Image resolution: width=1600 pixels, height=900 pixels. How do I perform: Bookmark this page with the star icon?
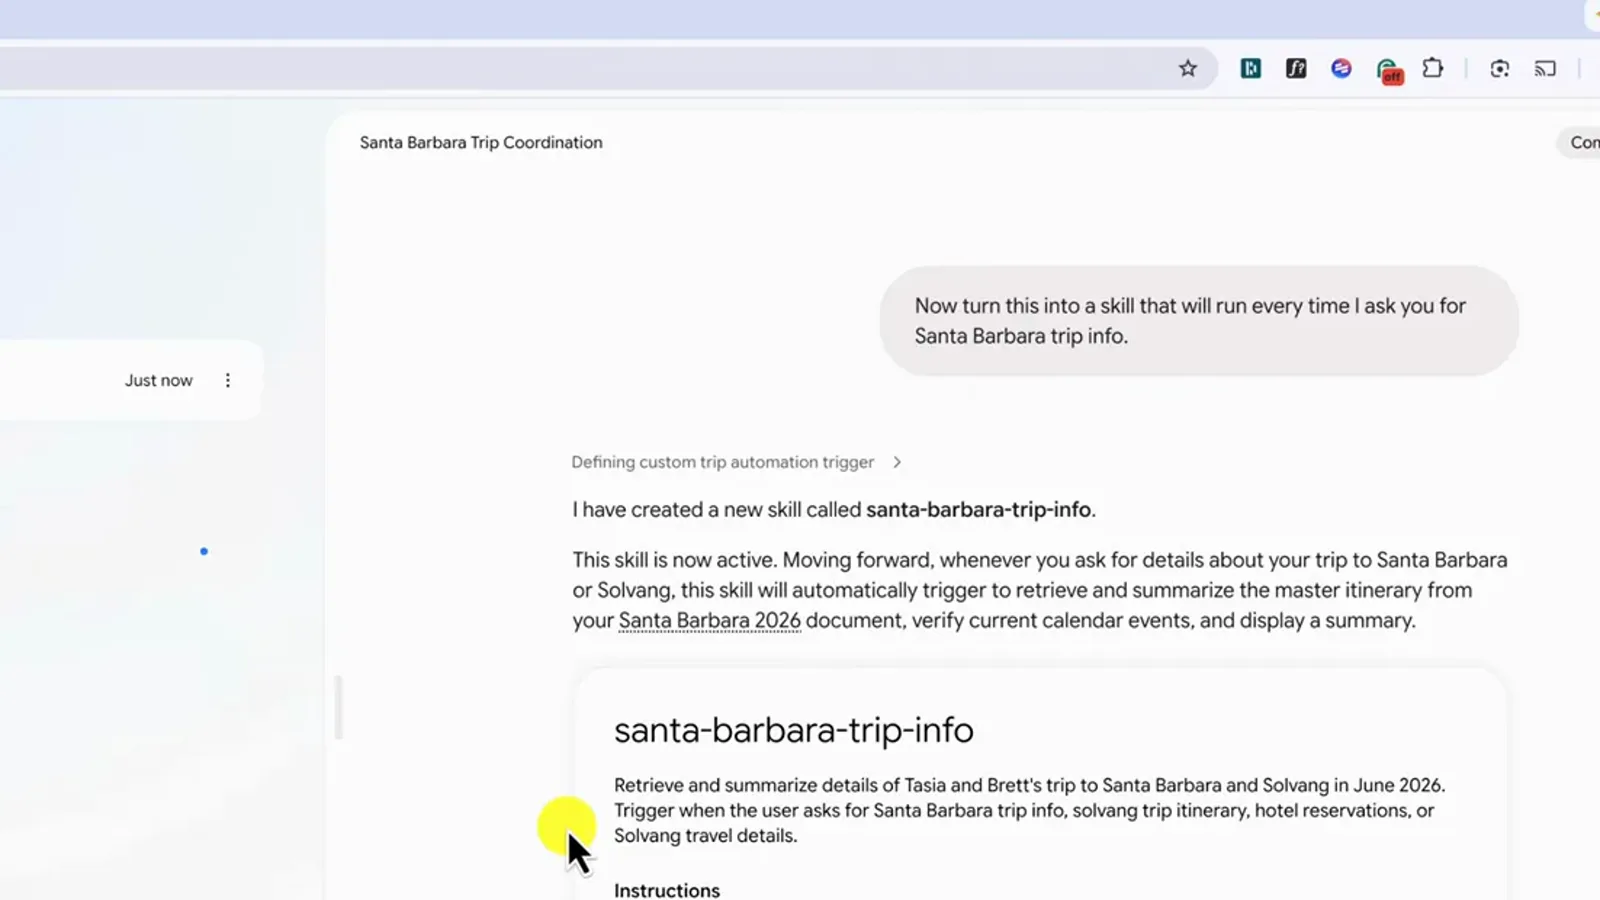(1187, 68)
